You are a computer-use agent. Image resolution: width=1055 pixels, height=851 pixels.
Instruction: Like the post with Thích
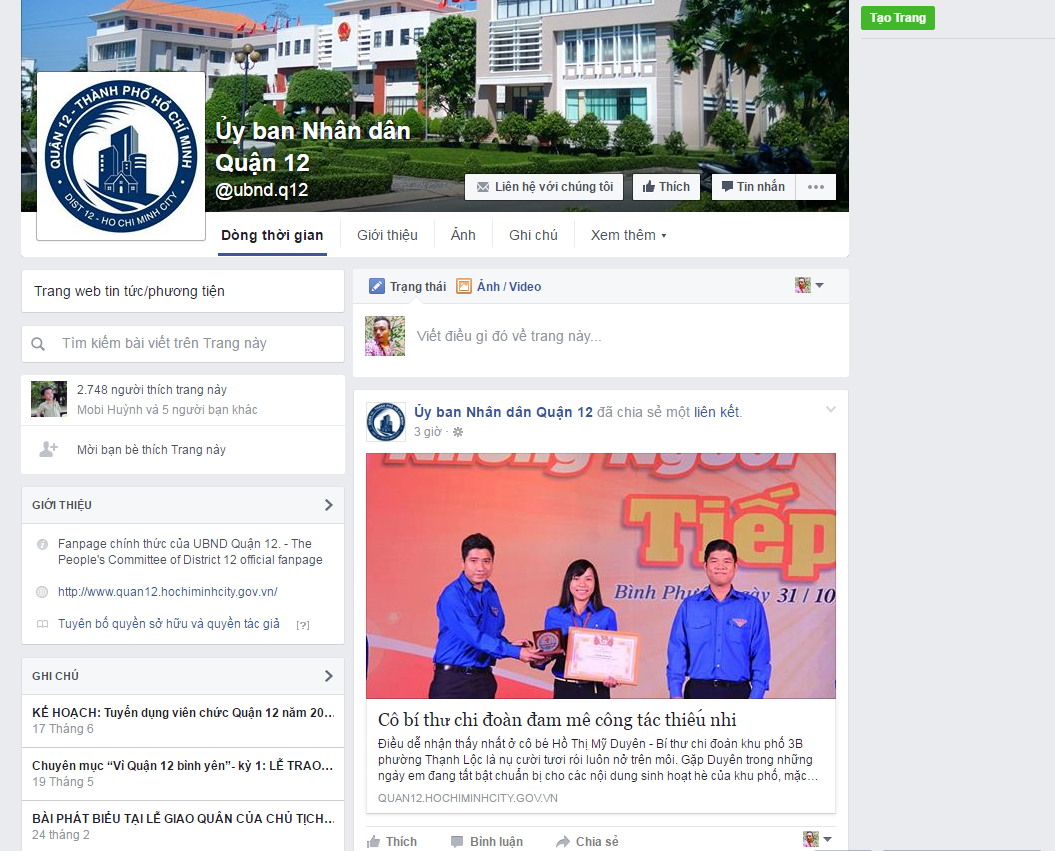pyautogui.click(x=392, y=842)
